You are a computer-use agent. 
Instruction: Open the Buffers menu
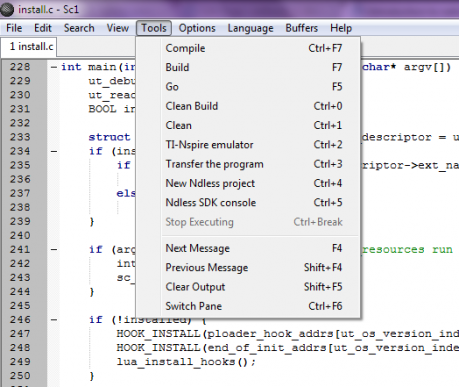[x=301, y=28]
